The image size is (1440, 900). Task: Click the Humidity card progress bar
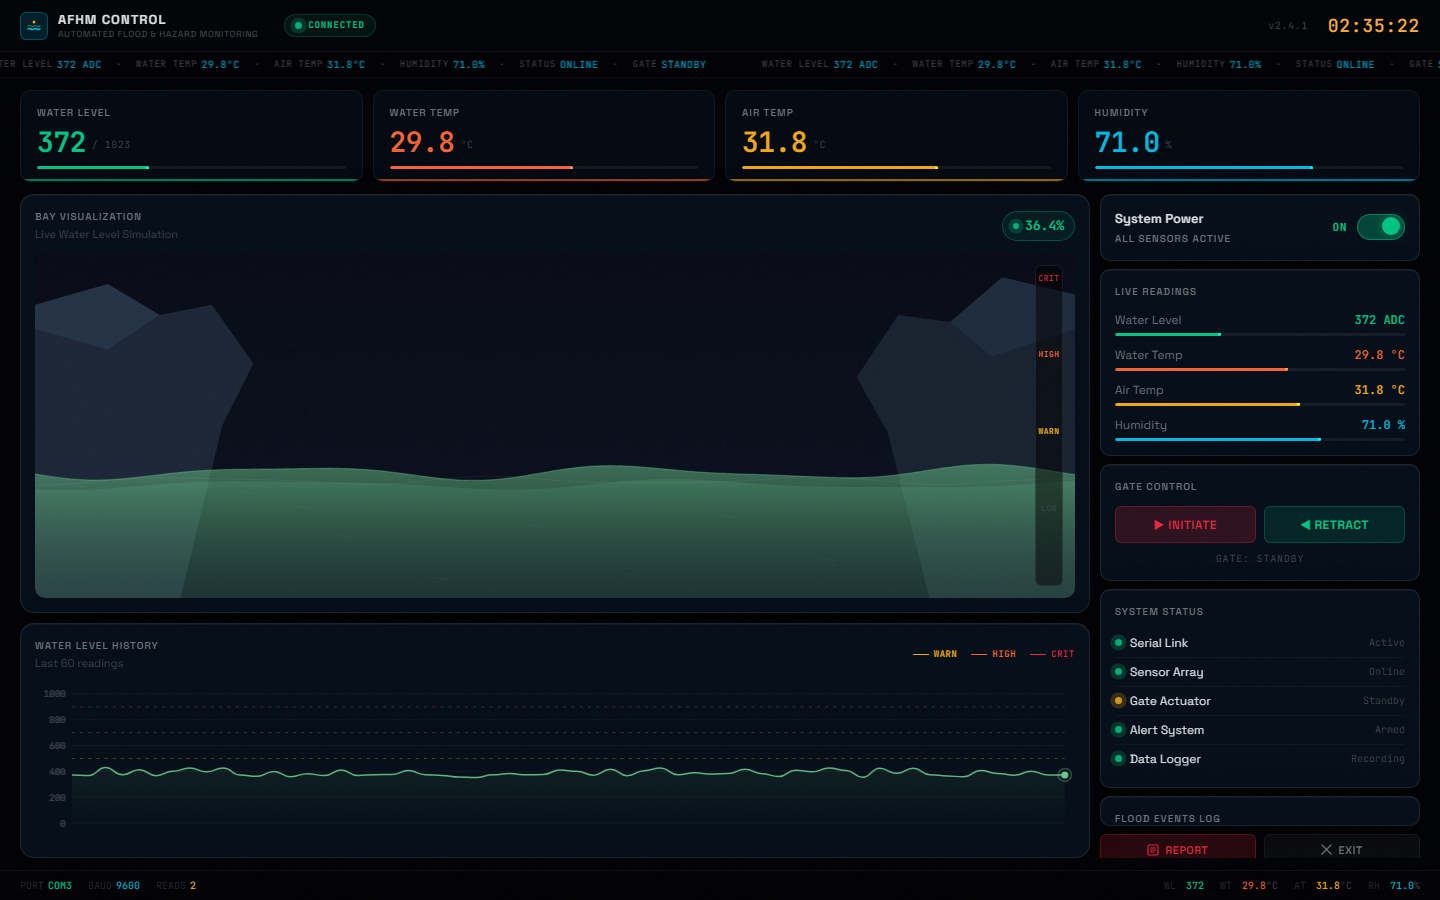[1249, 167]
